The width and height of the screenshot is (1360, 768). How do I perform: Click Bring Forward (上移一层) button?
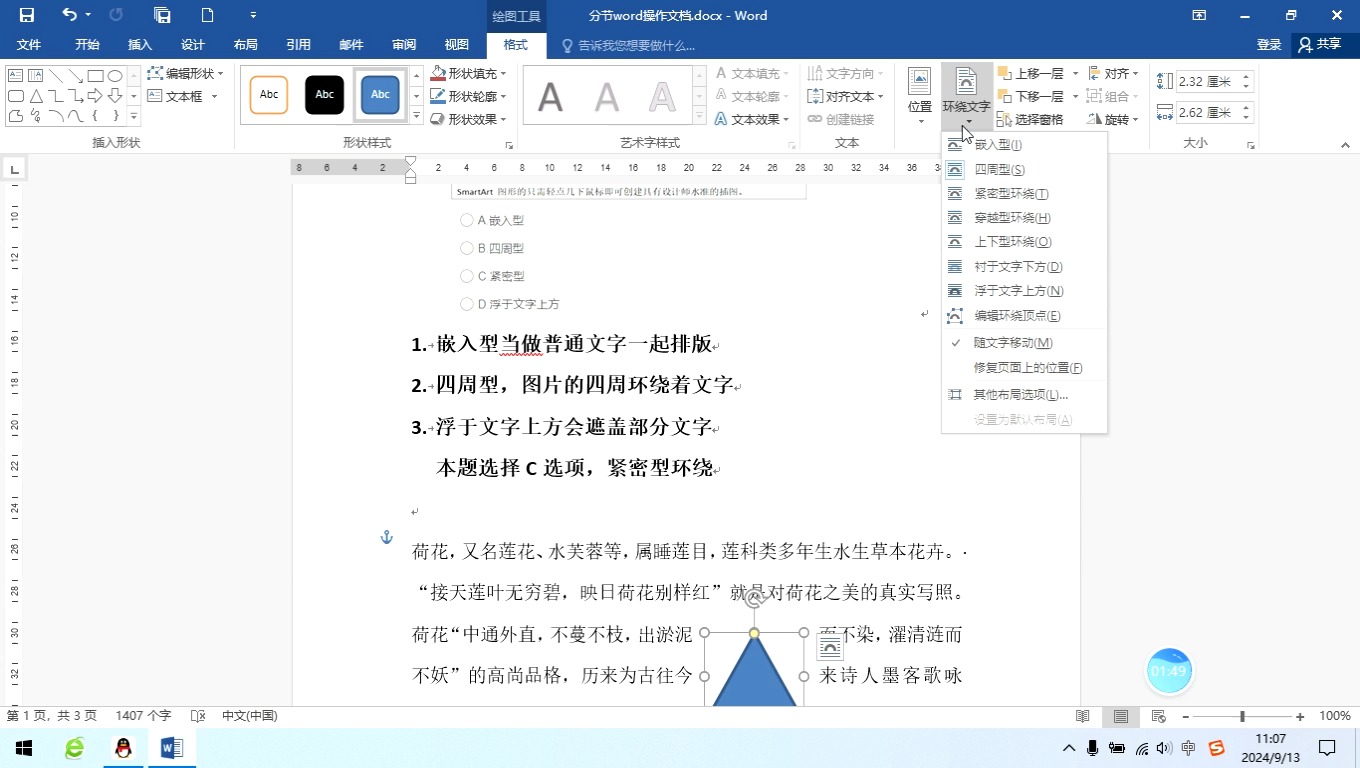1031,74
